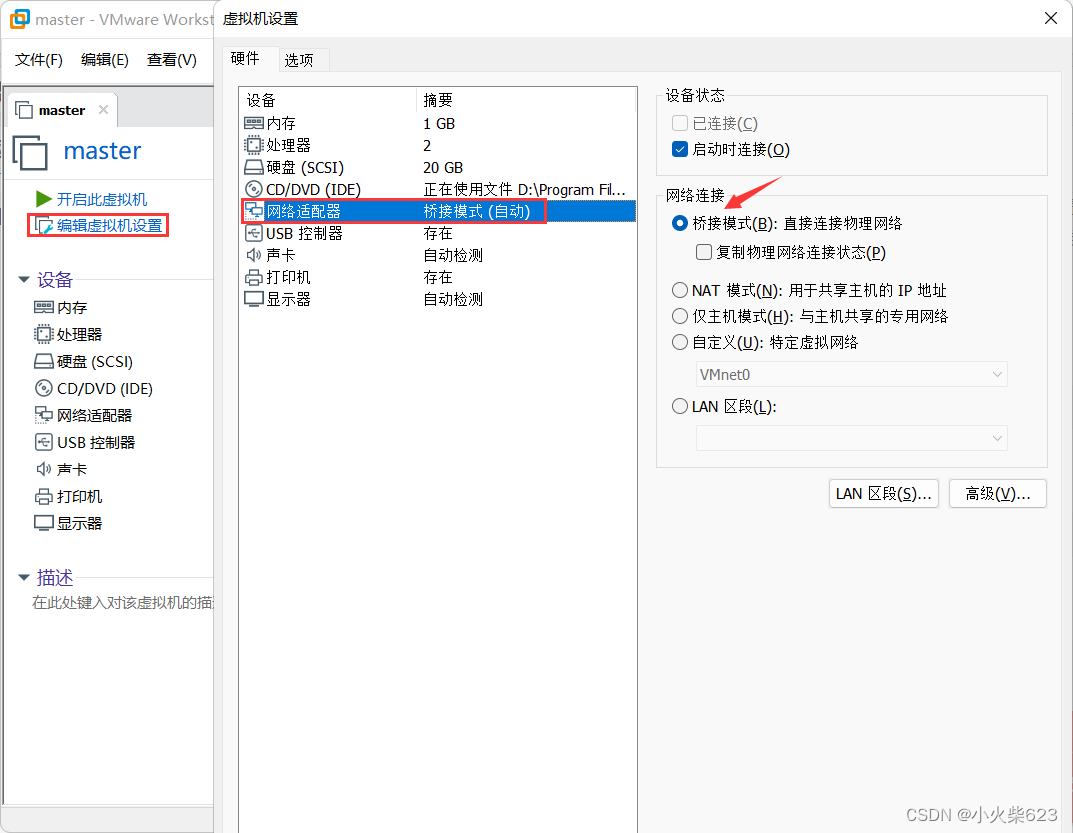Viewport: 1073px width, 833px height.
Task: Select the 自动检测 summary for 显示器
Action: click(x=453, y=299)
